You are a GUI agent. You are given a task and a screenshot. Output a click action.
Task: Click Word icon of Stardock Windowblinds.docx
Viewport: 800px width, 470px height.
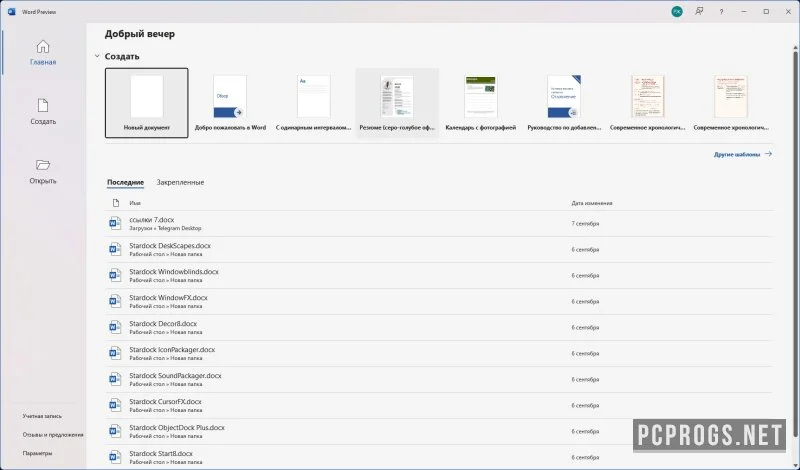point(115,276)
